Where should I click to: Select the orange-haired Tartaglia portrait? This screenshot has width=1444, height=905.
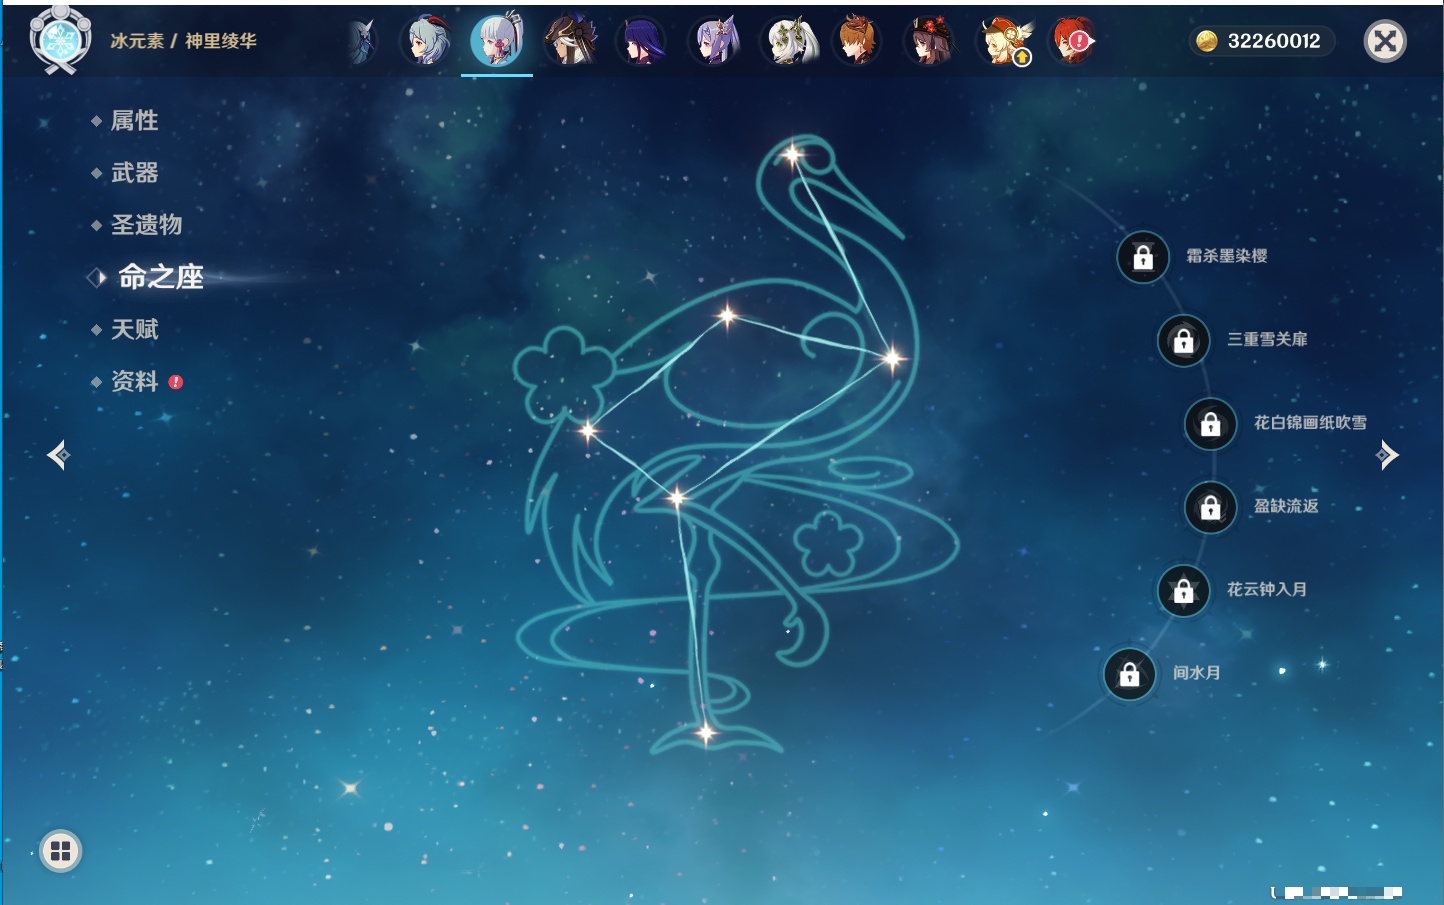(857, 42)
